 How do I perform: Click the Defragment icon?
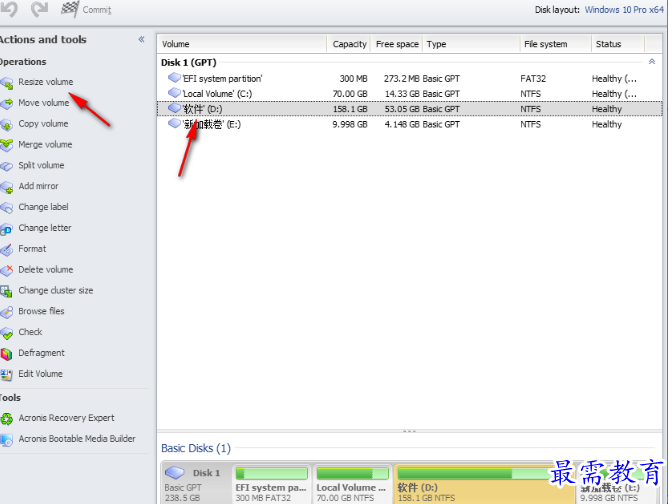click(7, 354)
